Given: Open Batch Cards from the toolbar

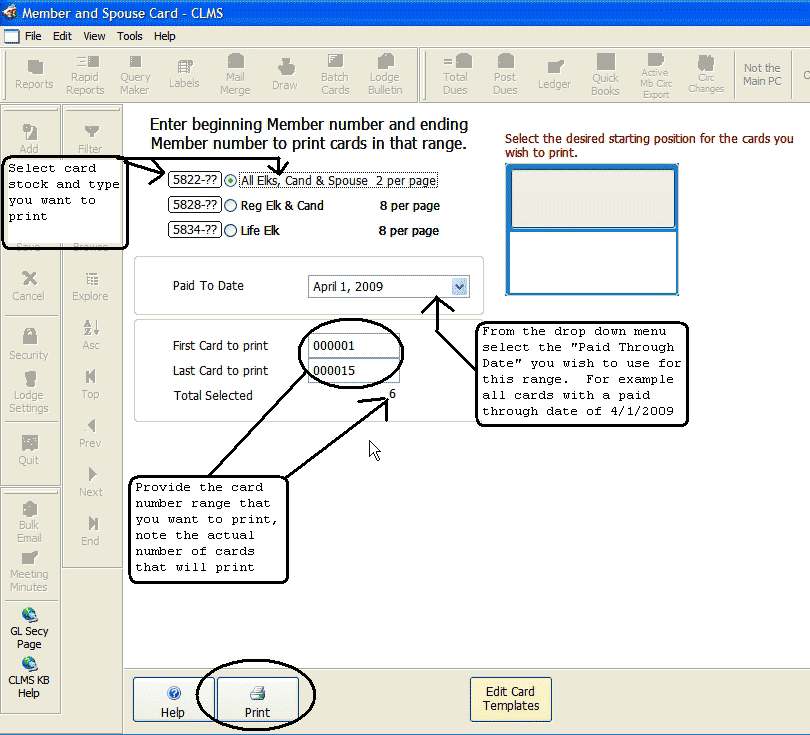Looking at the screenshot, I should click(335, 75).
